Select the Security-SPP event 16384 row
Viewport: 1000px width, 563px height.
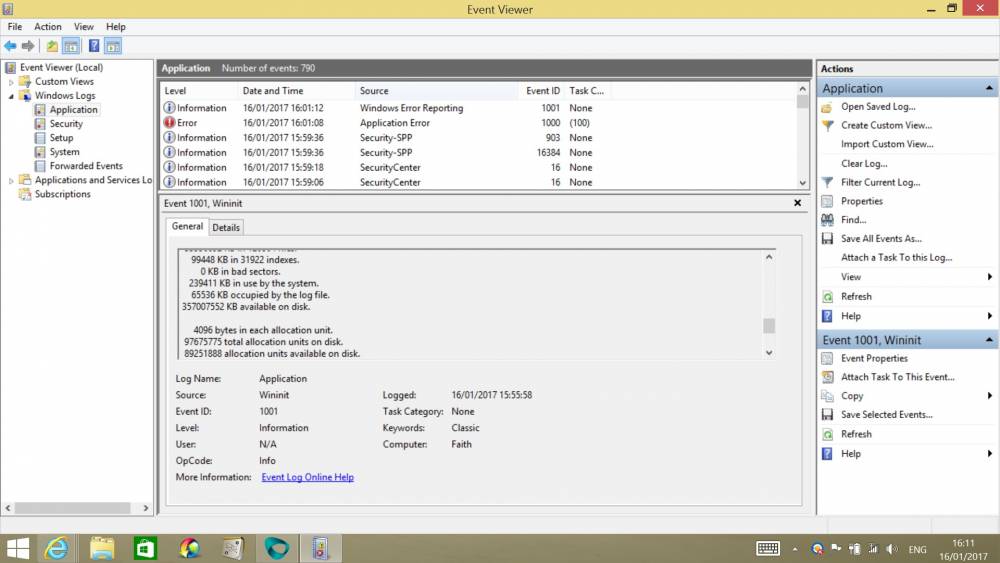coord(478,152)
